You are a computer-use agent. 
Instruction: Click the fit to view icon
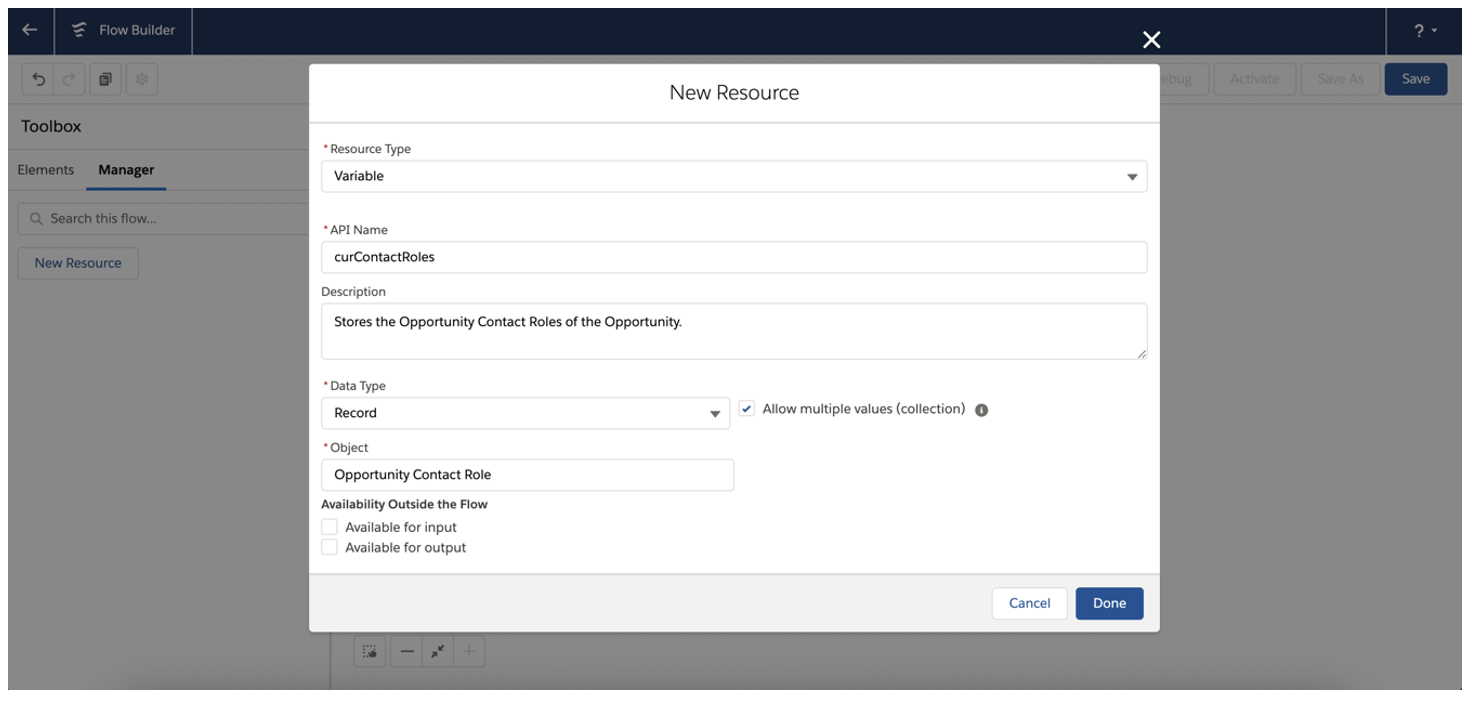click(437, 652)
